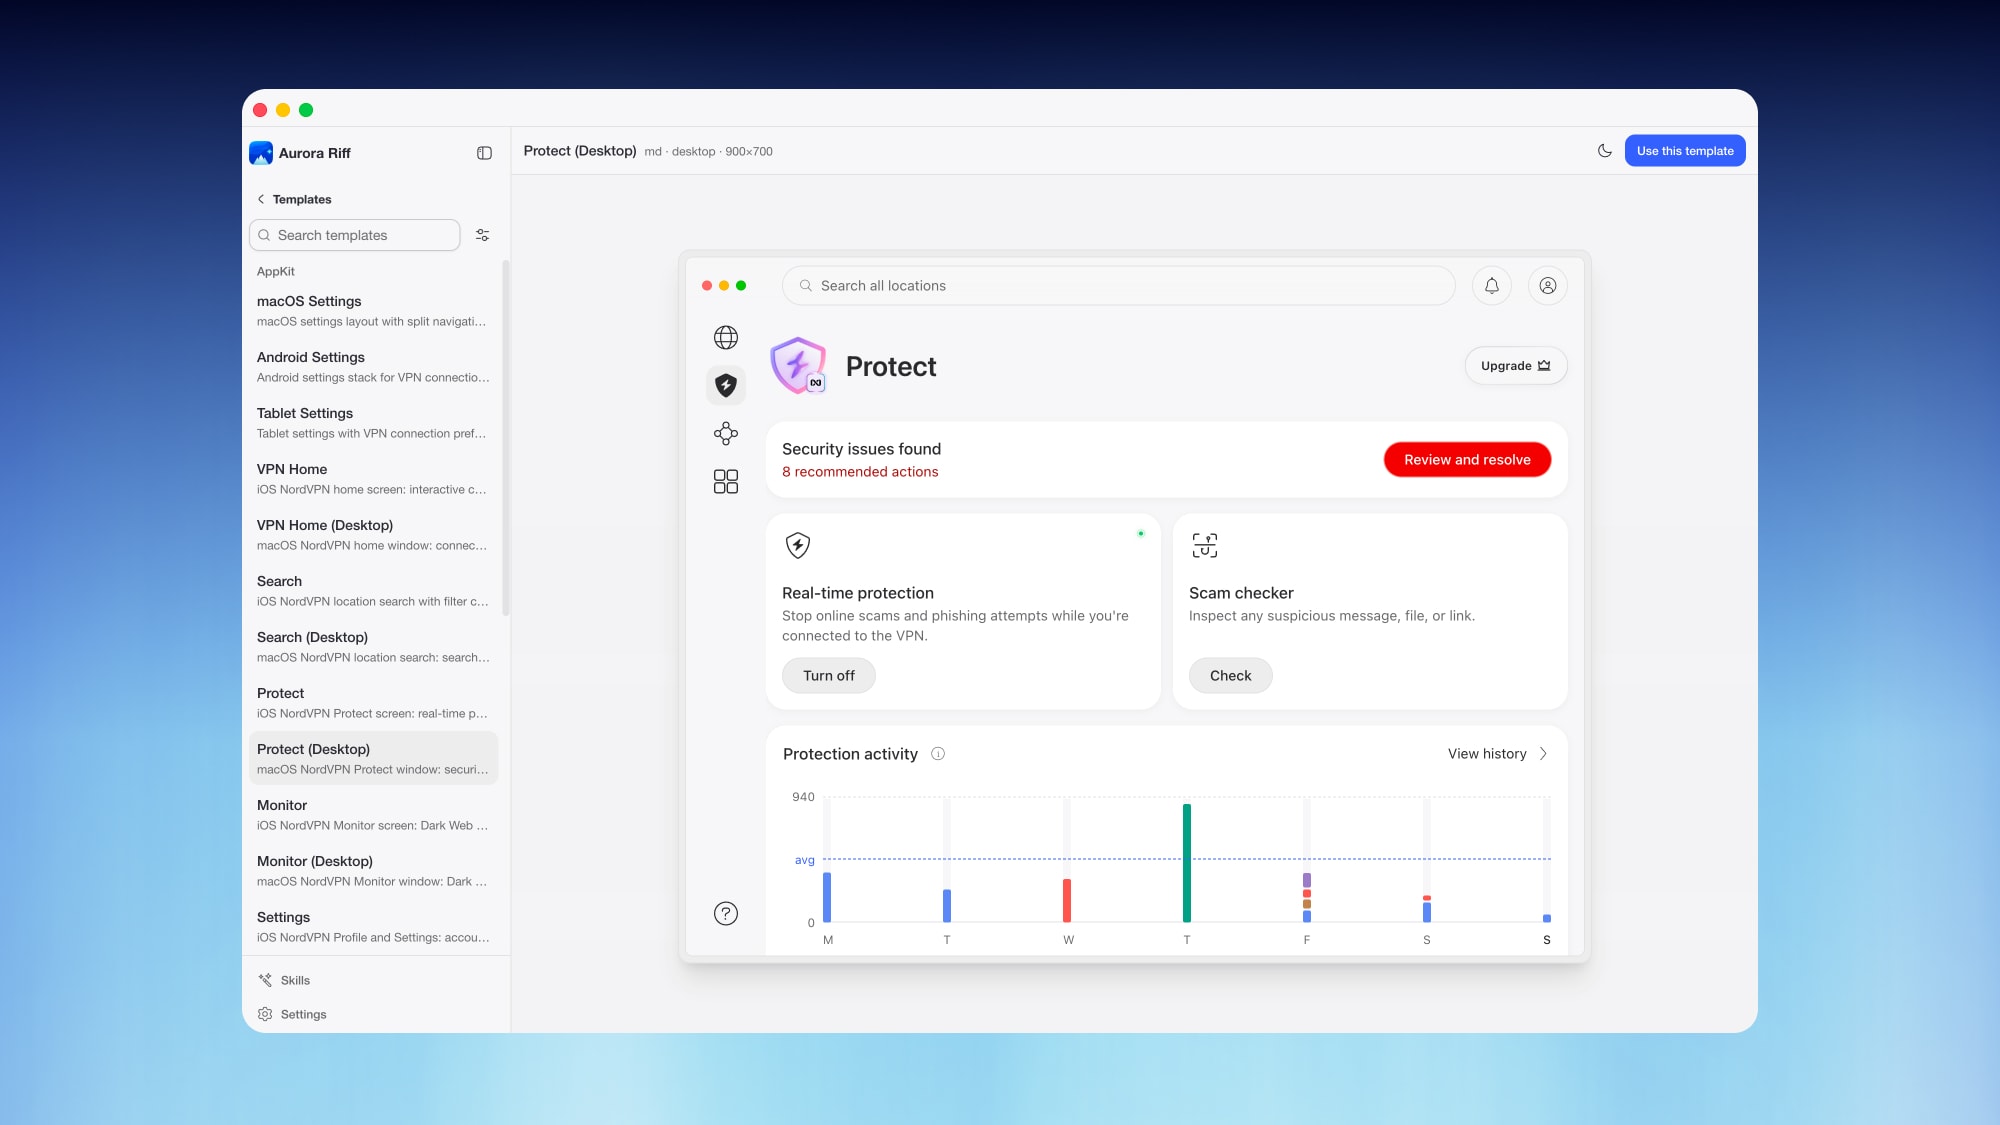
Task: Select the Search (Desktop) template
Action: click(373, 647)
